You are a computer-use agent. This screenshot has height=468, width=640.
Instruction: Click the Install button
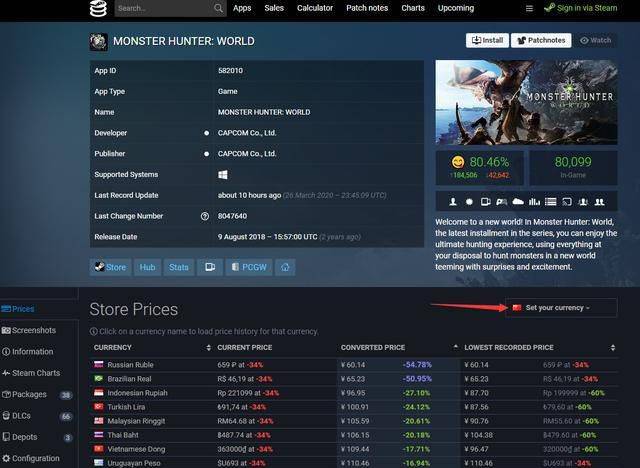point(487,40)
